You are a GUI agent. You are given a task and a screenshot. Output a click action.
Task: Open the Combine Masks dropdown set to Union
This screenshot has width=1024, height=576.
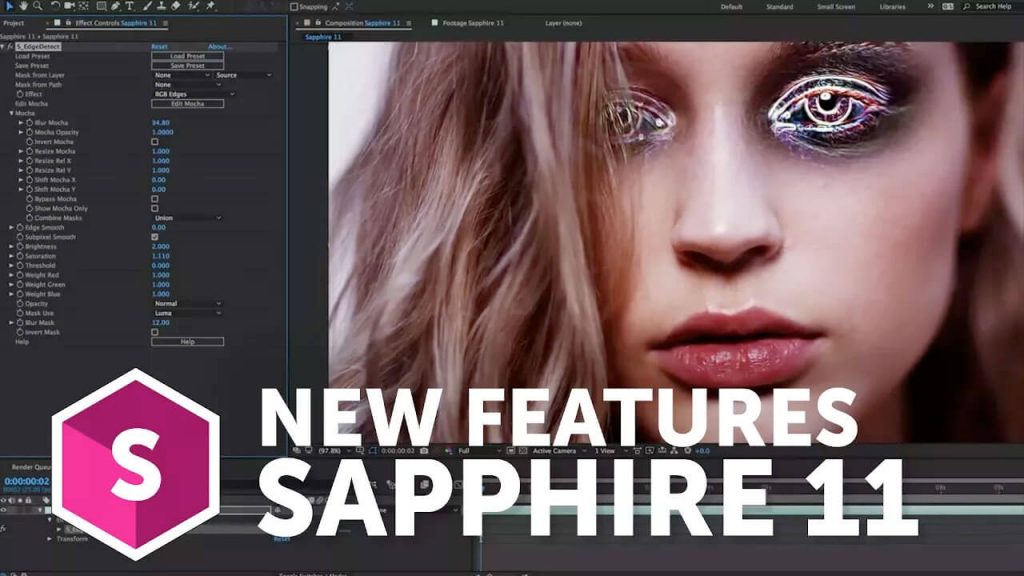click(x=188, y=218)
